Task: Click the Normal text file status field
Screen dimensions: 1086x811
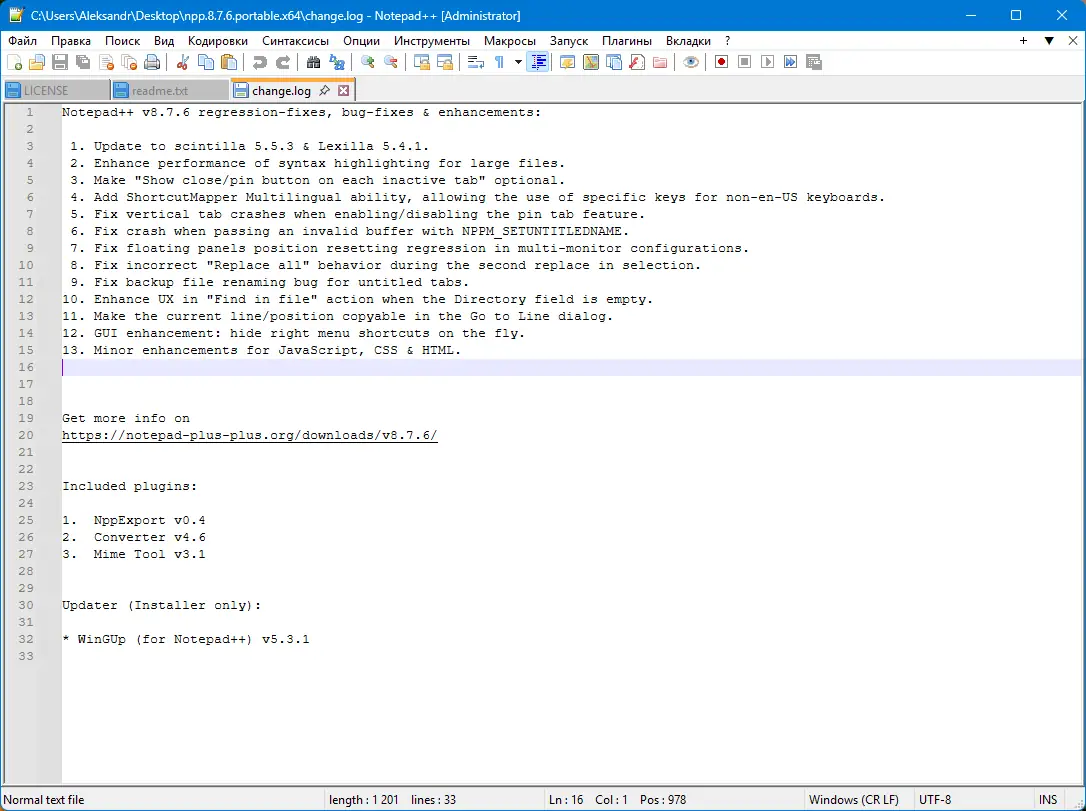Action: point(162,800)
